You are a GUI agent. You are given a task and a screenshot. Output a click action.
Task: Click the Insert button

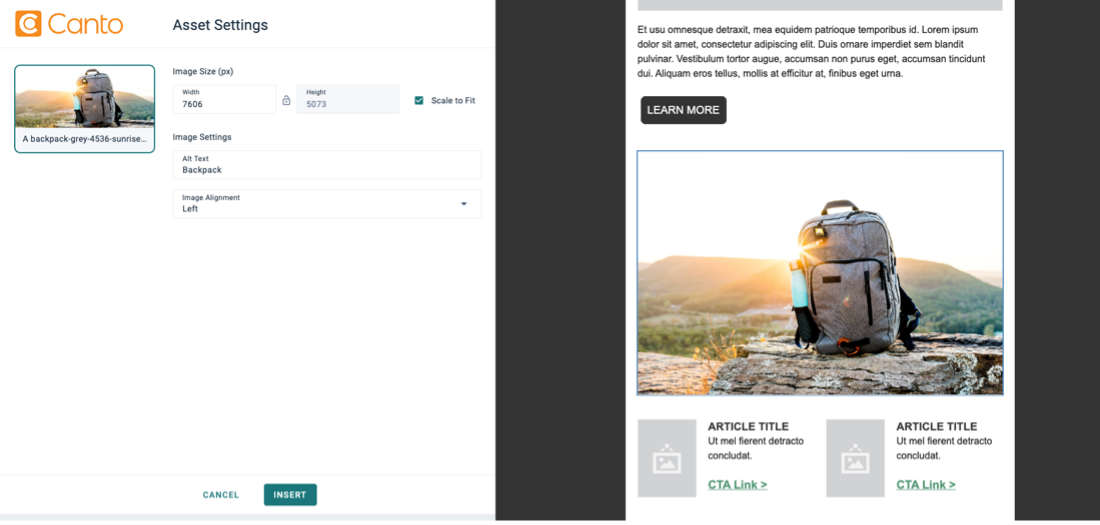290,495
